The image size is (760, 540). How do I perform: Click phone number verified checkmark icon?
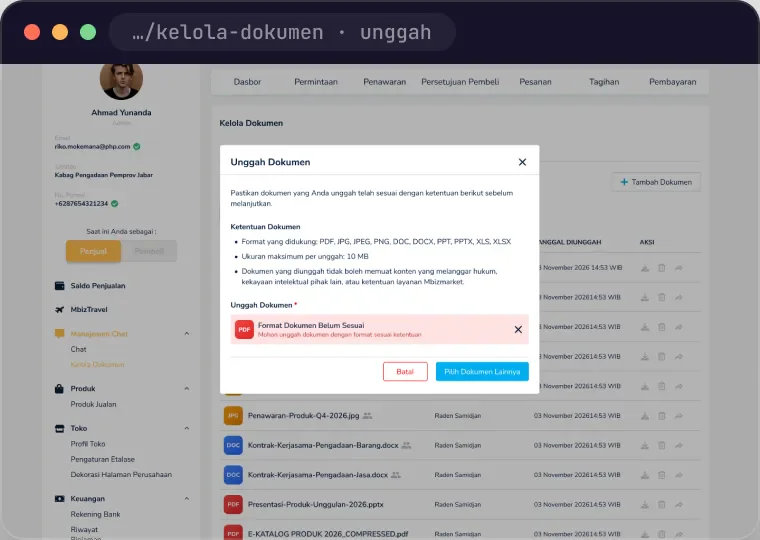(114, 204)
